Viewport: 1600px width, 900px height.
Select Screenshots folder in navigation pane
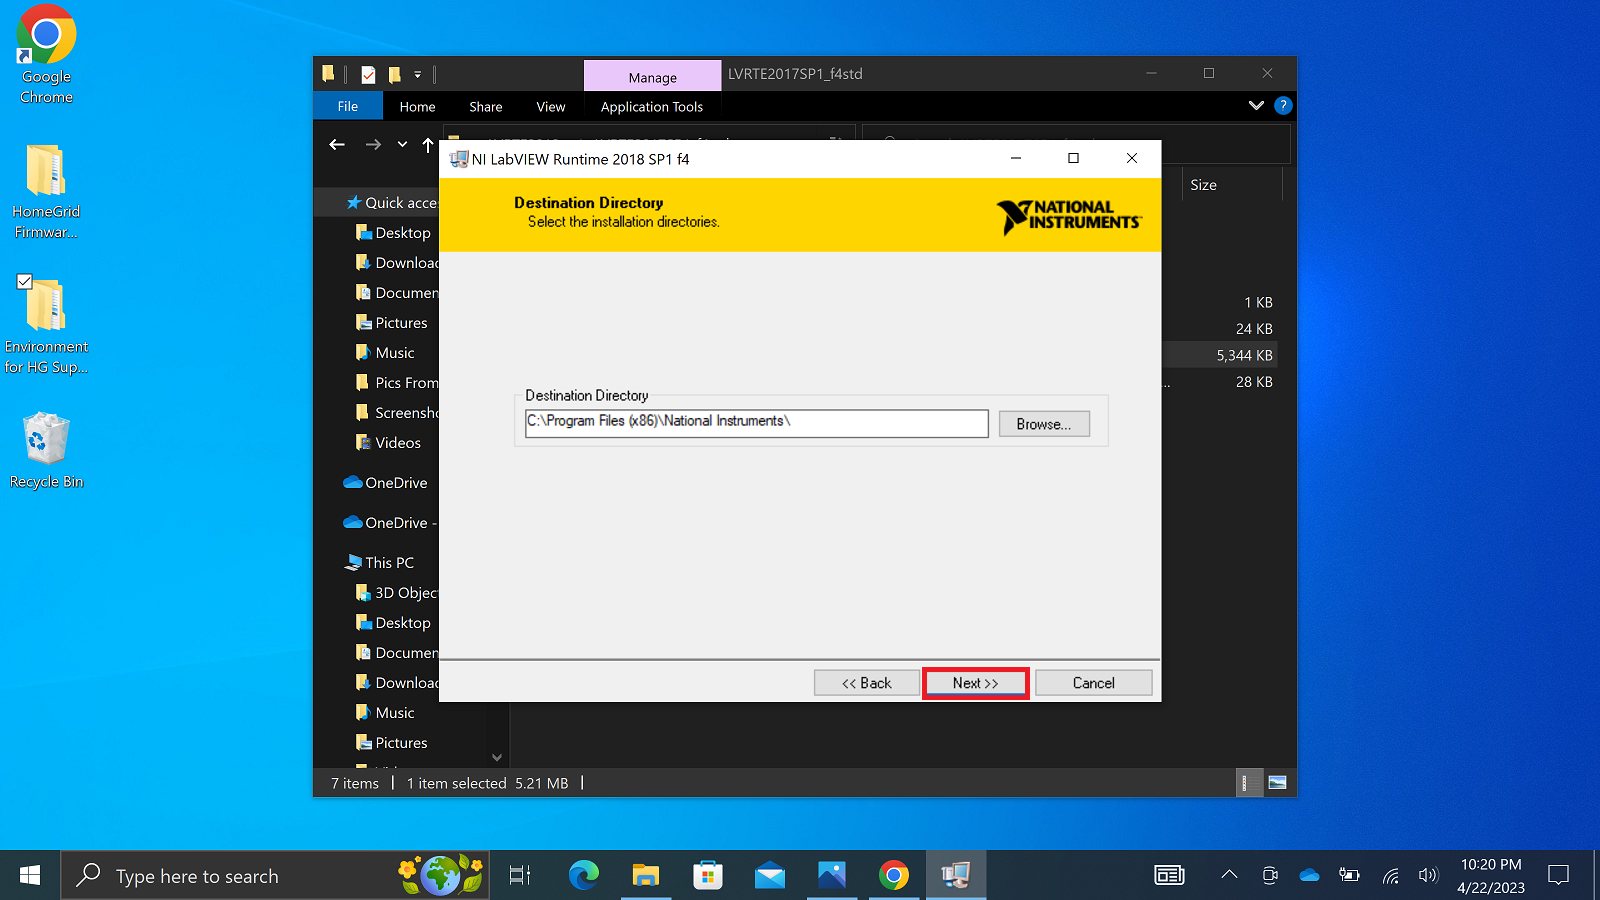[396, 412]
